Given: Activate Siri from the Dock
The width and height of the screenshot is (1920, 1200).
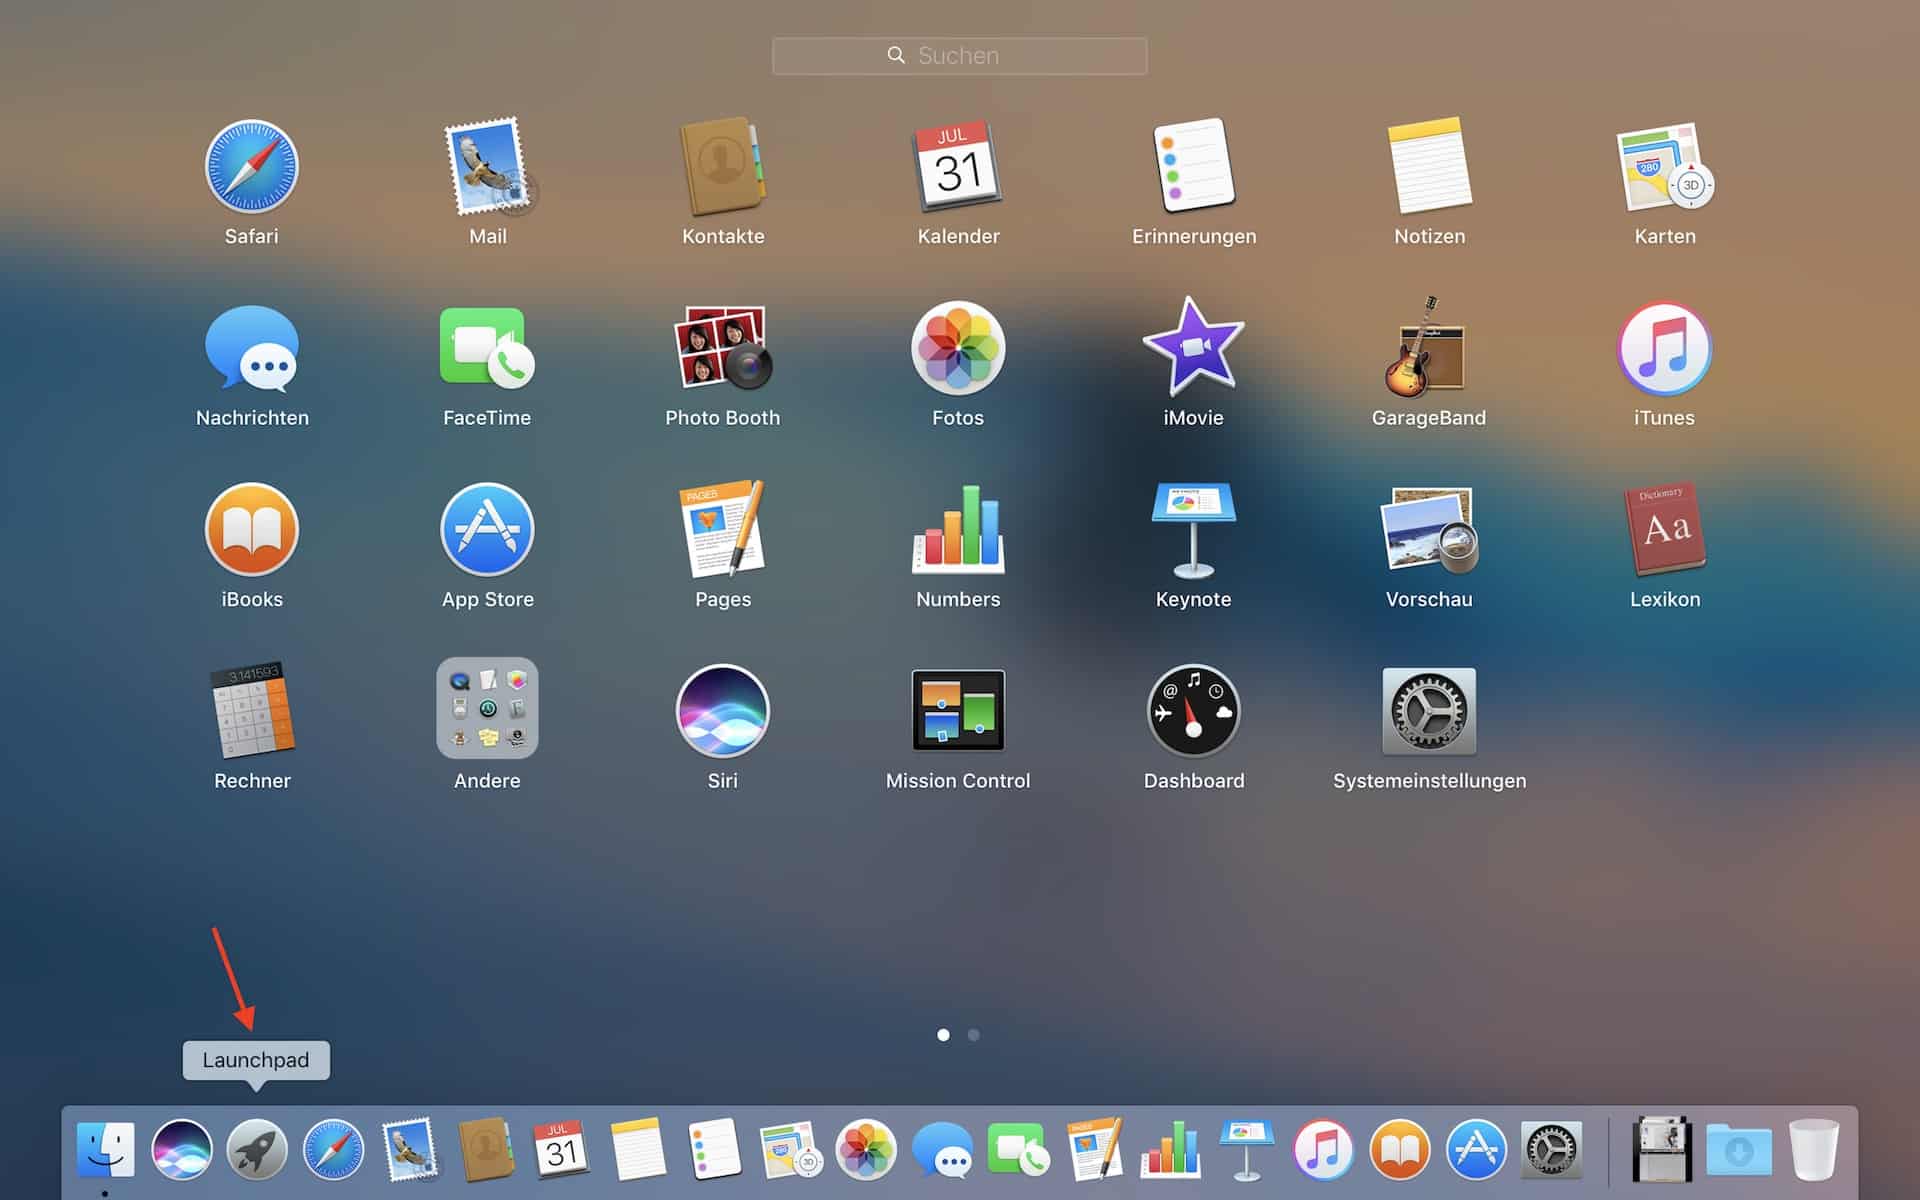Looking at the screenshot, I should coord(181,1150).
